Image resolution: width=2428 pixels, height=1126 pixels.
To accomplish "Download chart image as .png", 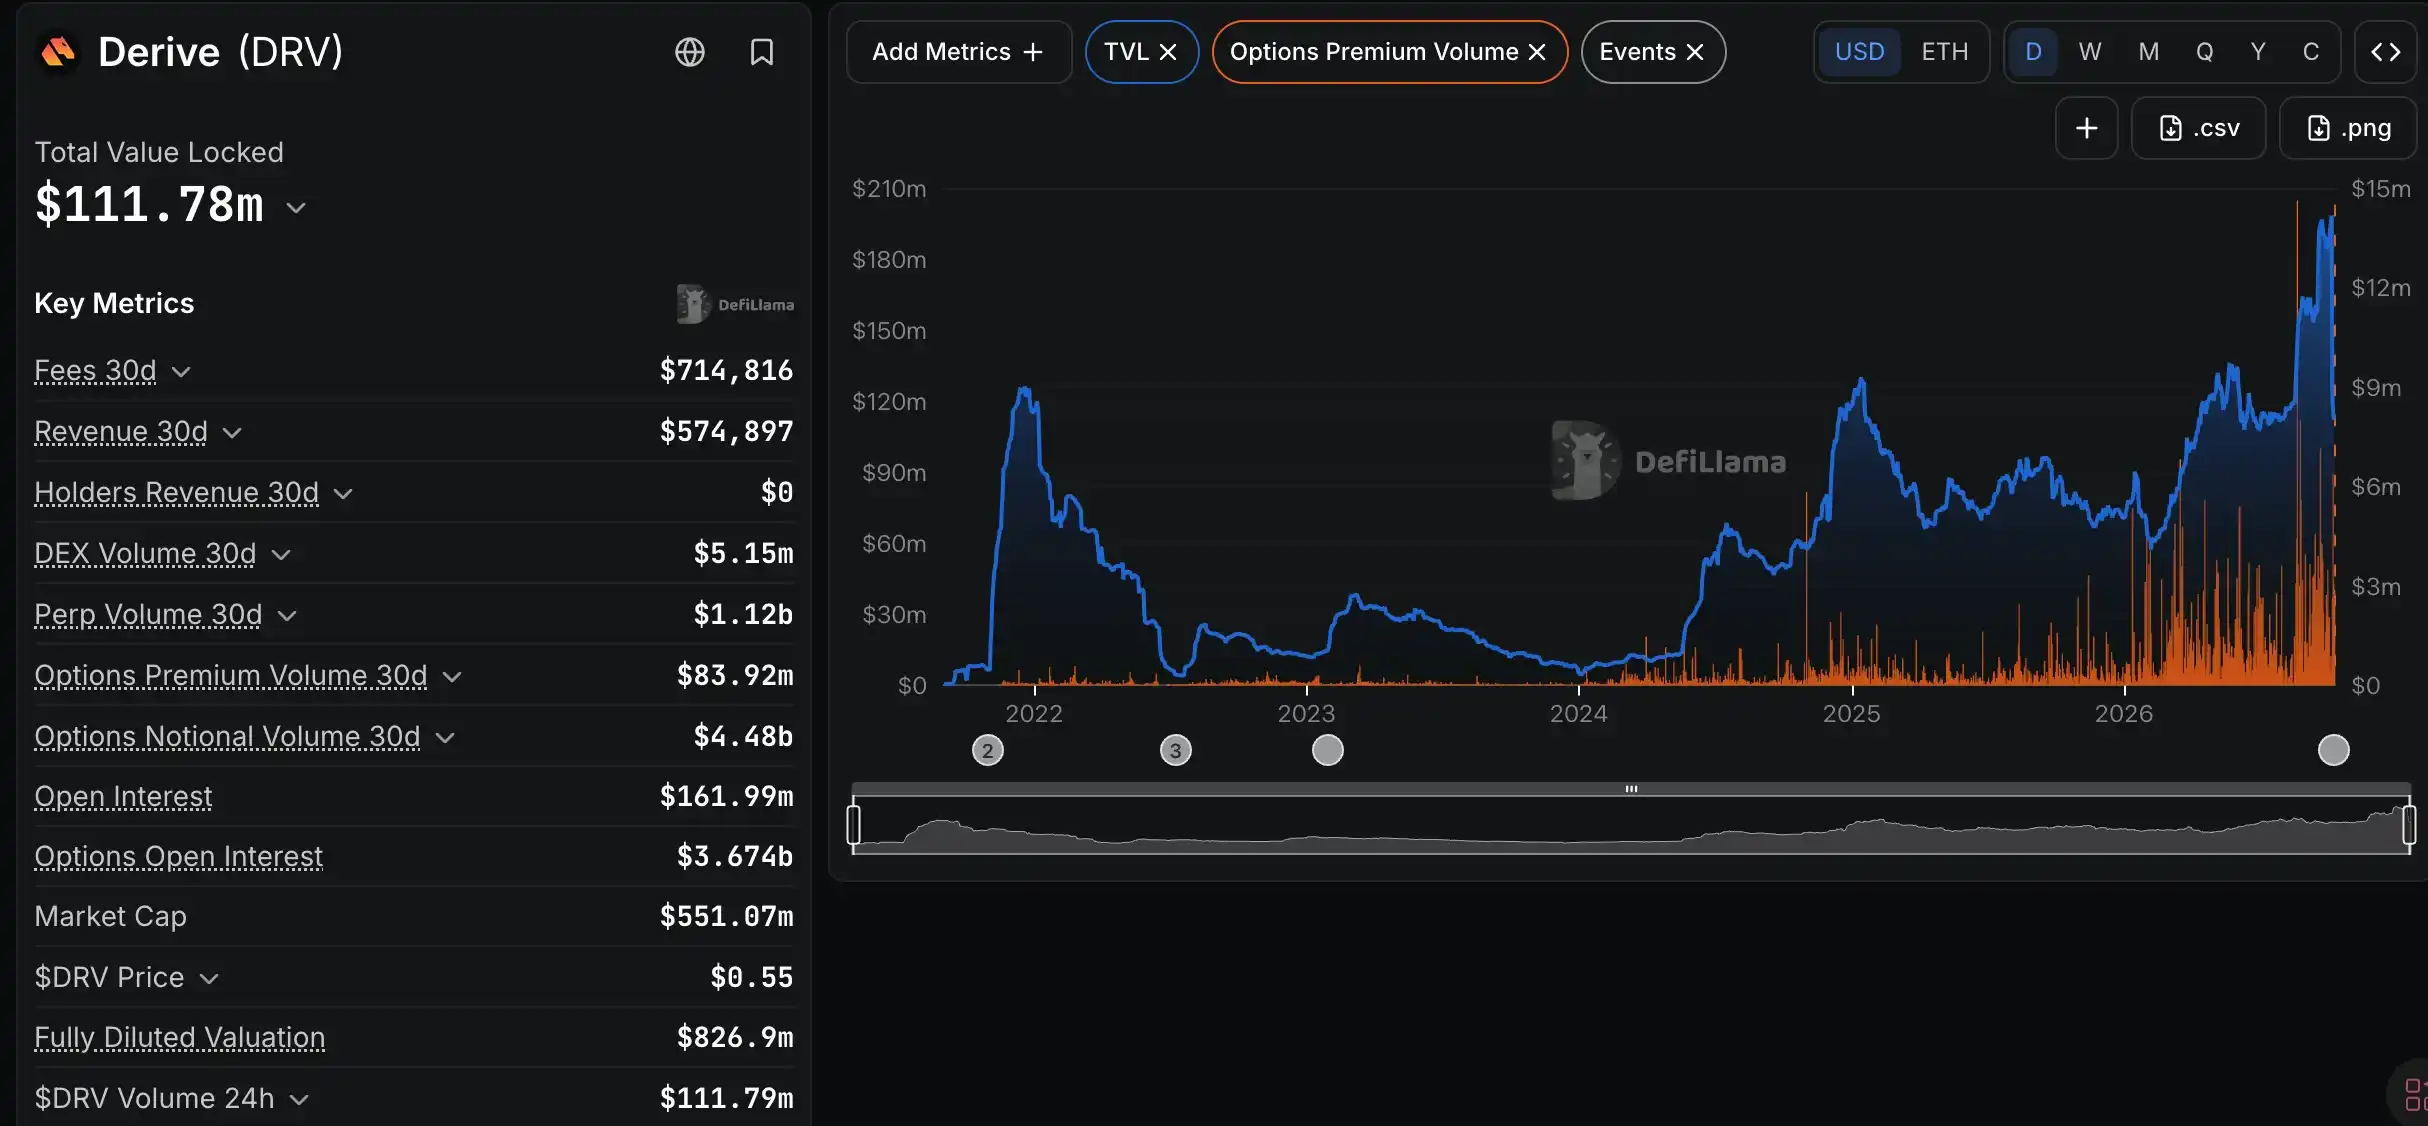I will [2348, 128].
